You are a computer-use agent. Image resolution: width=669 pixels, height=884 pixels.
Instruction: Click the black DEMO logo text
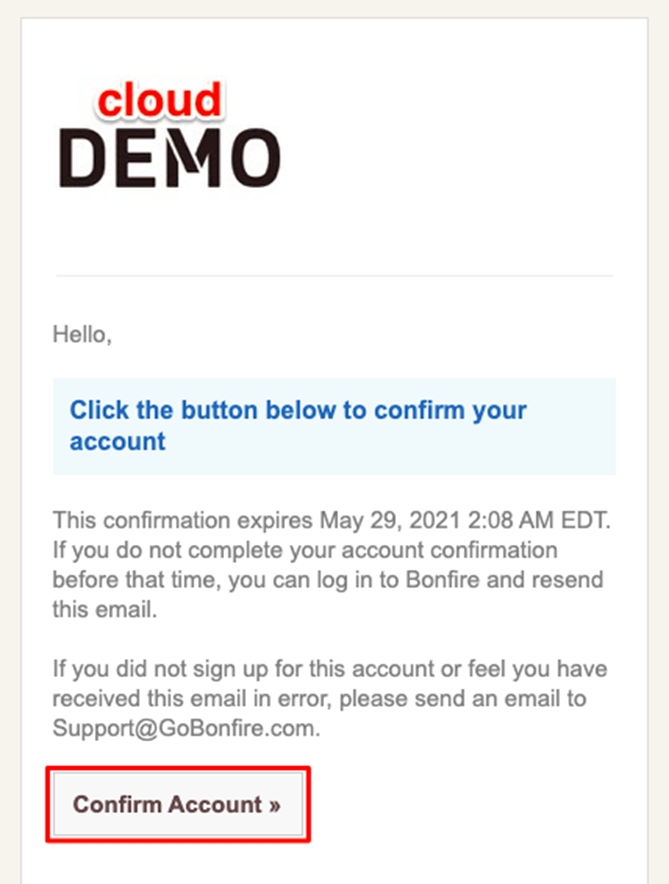(x=170, y=157)
